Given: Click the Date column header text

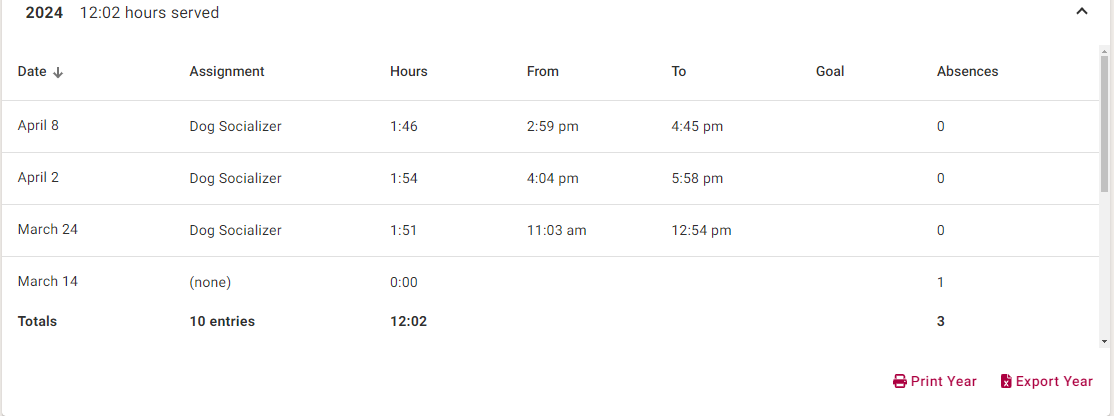Looking at the screenshot, I should [32, 72].
